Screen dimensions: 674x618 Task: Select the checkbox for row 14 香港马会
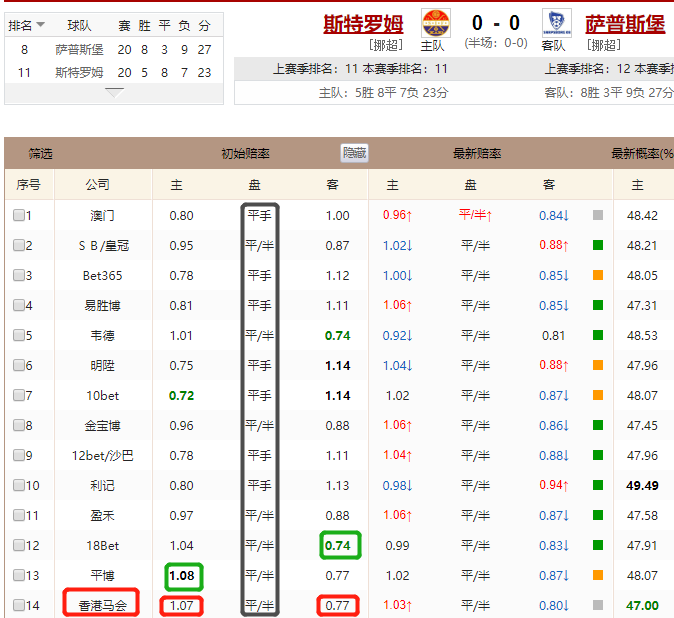coord(19,605)
